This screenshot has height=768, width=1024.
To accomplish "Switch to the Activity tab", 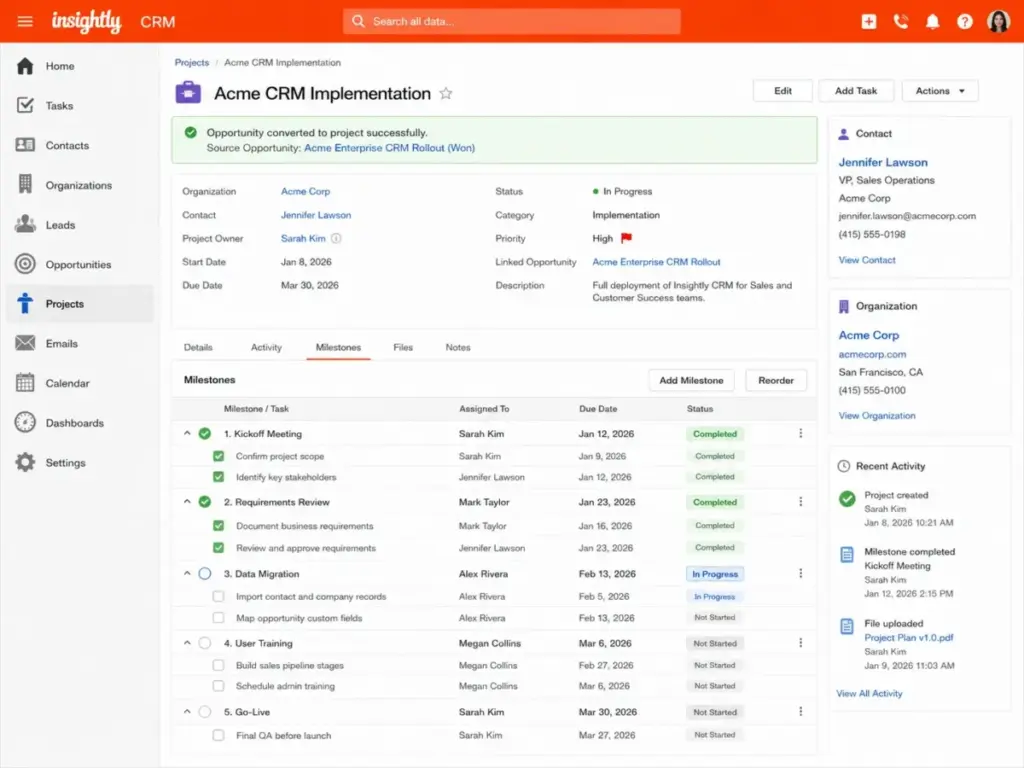I will pyautogui.click(x=266, y=347).
